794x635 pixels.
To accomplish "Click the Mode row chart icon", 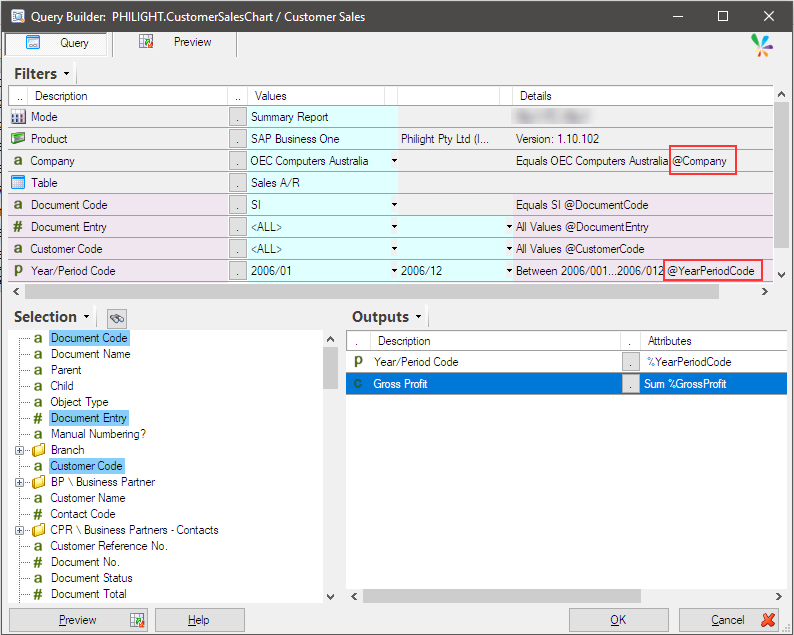I will pyautogui.click(x=18, y=117).
